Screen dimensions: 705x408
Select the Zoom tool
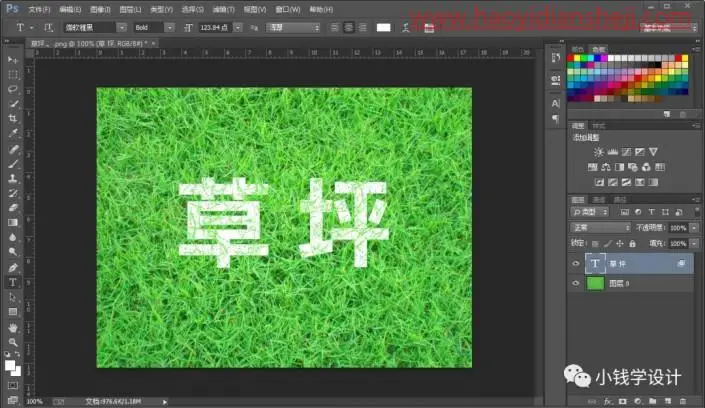click(13, 342)
